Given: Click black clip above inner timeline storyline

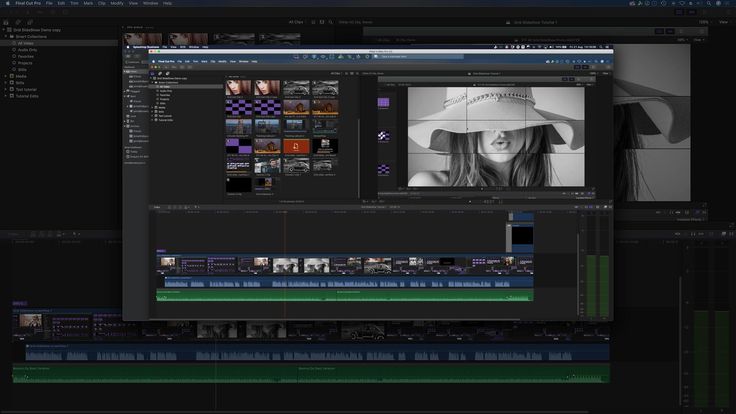Looking at the screenshot, I should click(x=522, y=235).
